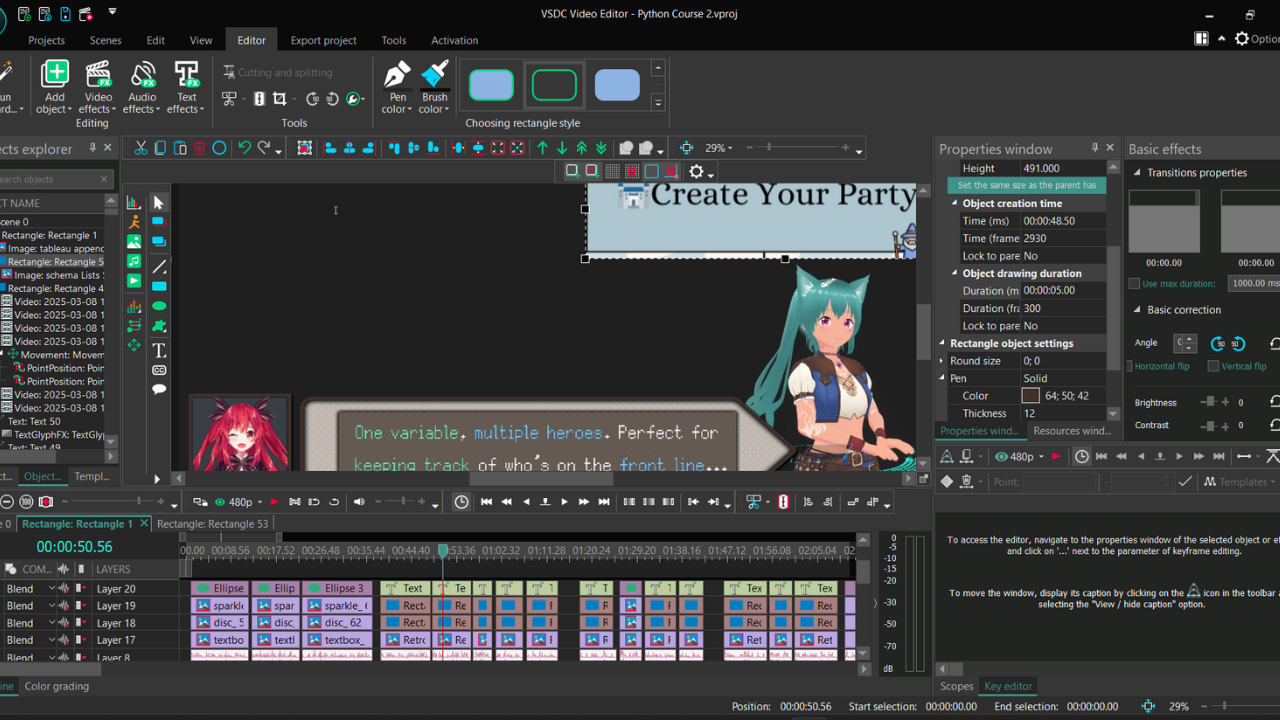1280x720 pixels.
Task: Toggle the Layer 19 audio waveform icon
Action: [64, 606]
